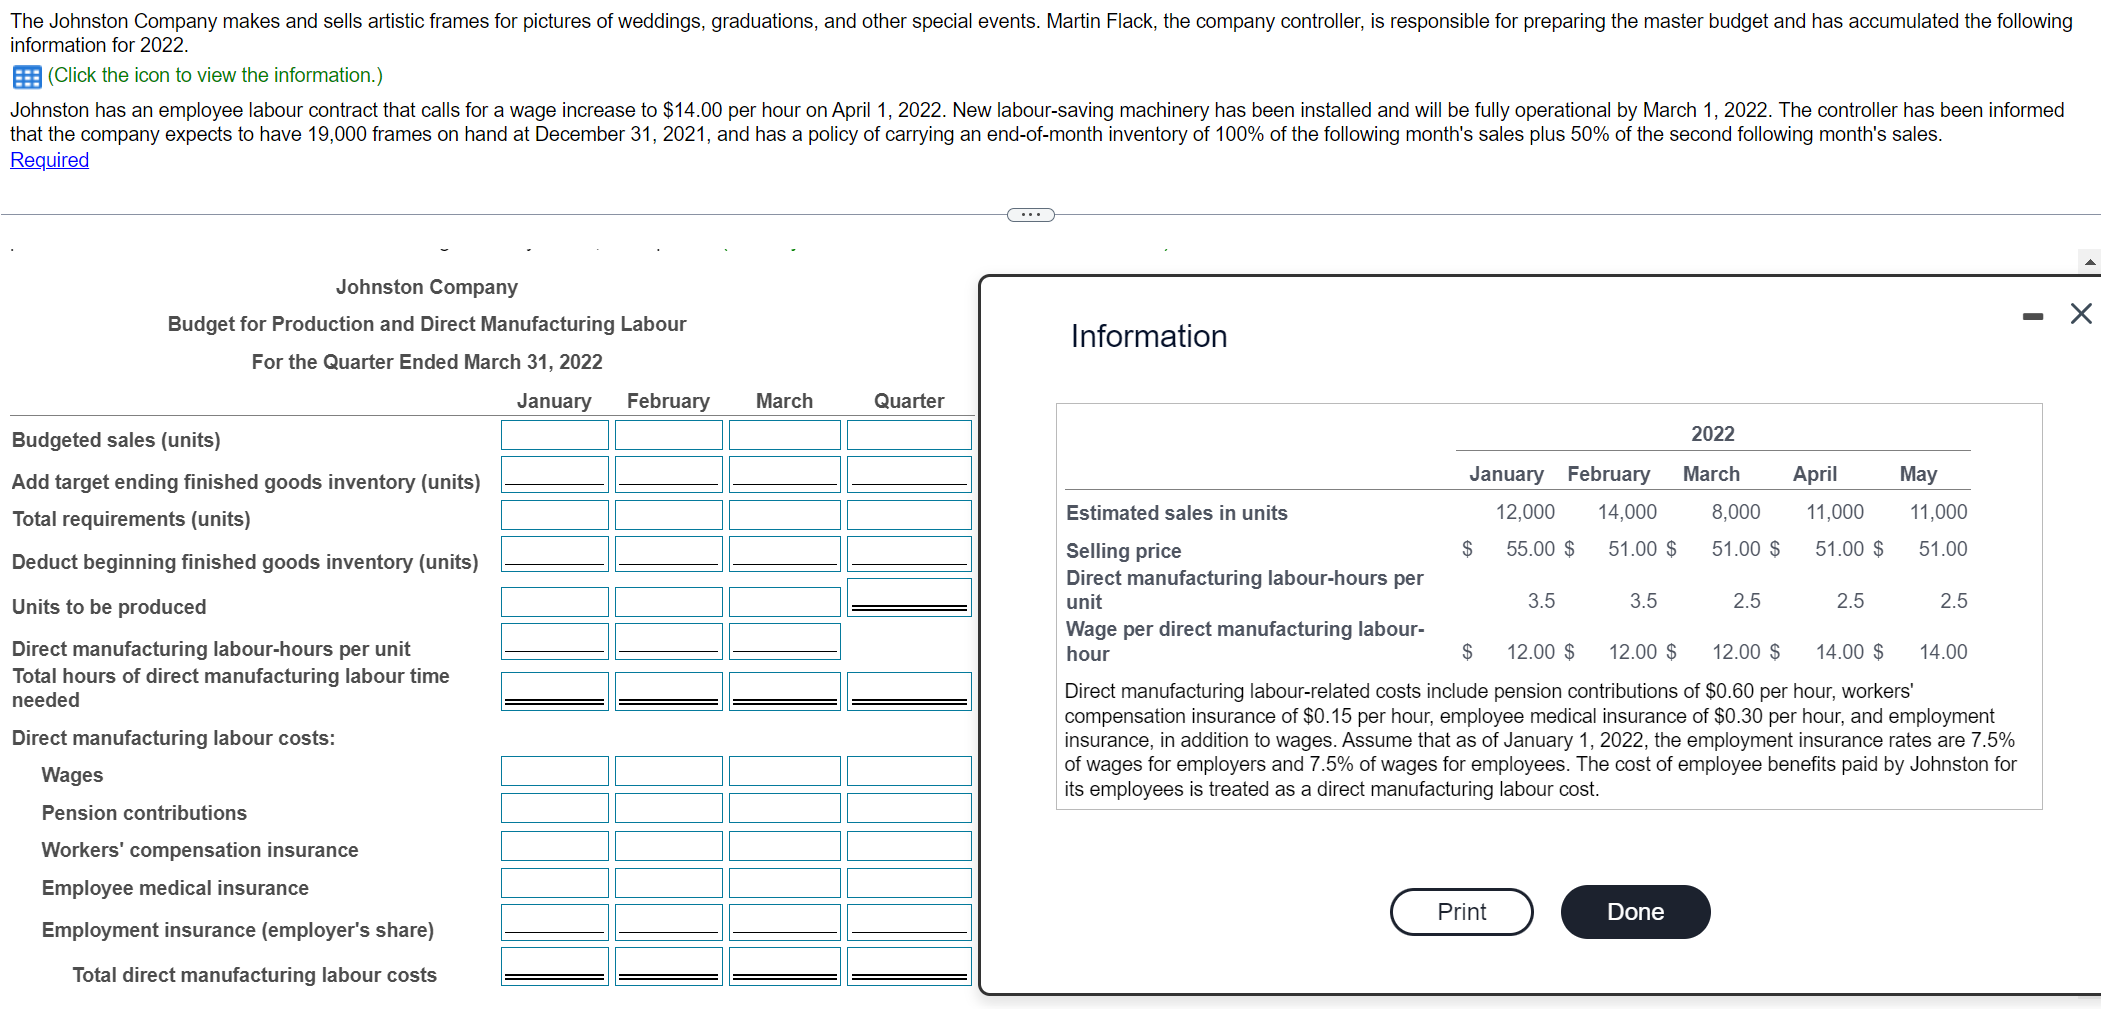Viewport: 2101px width, 1009px height.
Task: Select January Units to be produced field
Action: pyautogui.click(x=555, y=602)
